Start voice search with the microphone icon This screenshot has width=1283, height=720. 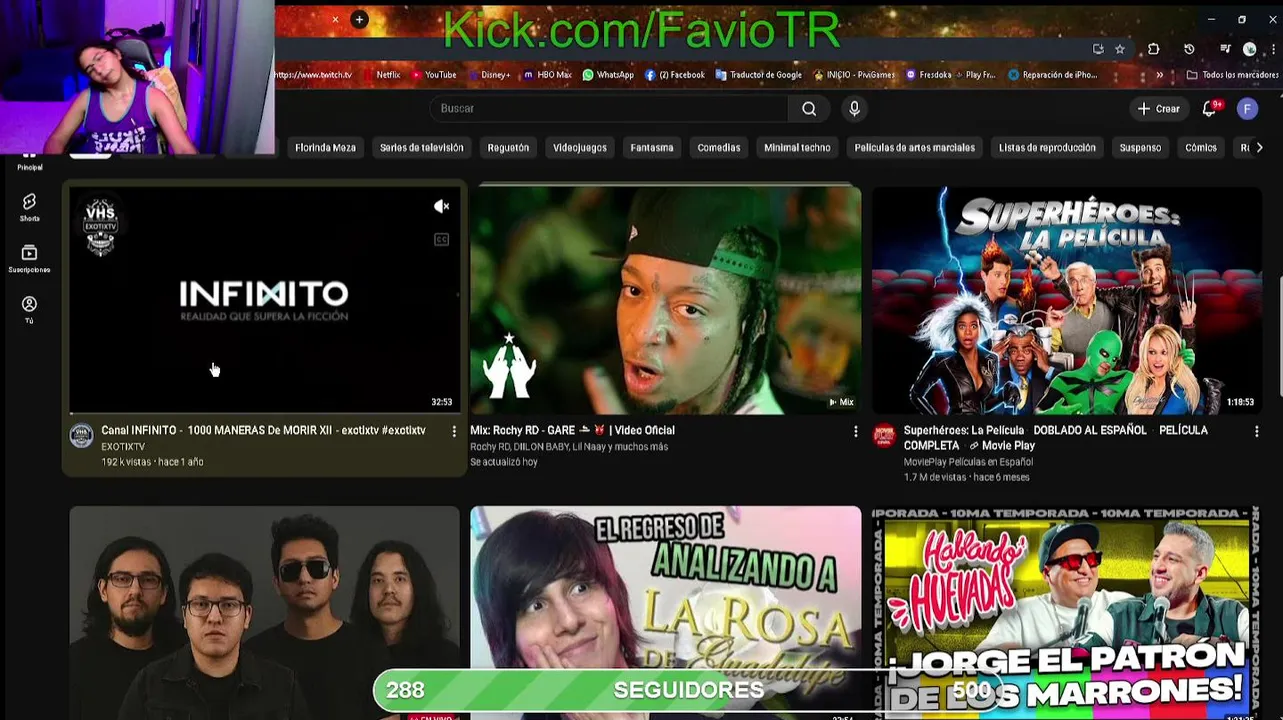(854, 109)
